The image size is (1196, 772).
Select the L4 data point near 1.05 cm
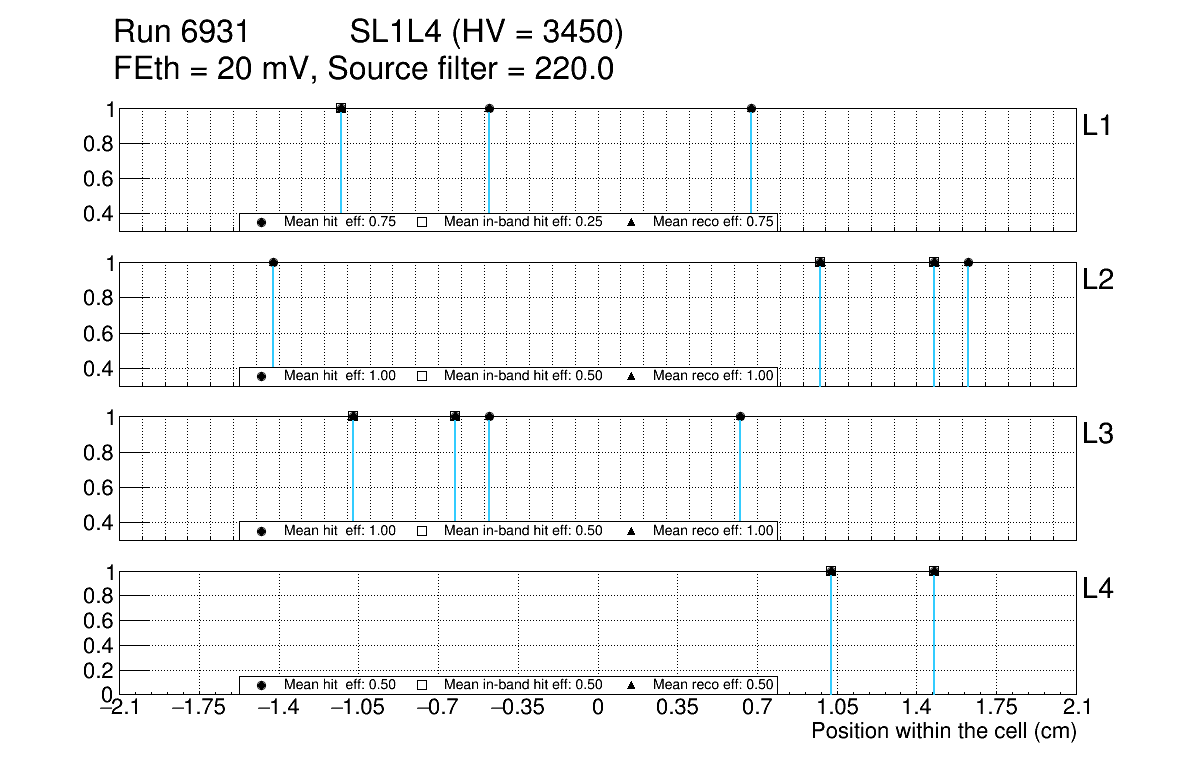[x=831, y=571]
